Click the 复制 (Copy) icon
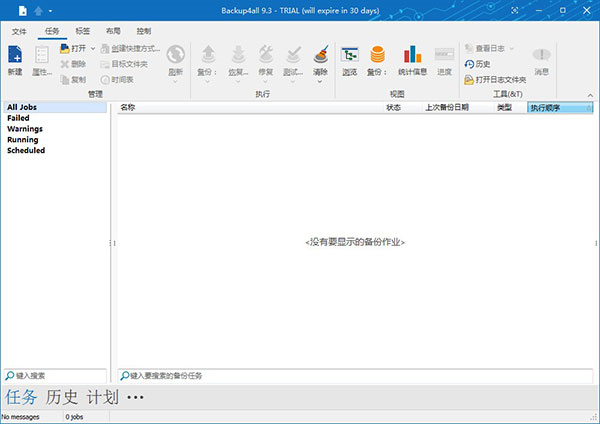This screenshot has width=600, height=424. 65,80
